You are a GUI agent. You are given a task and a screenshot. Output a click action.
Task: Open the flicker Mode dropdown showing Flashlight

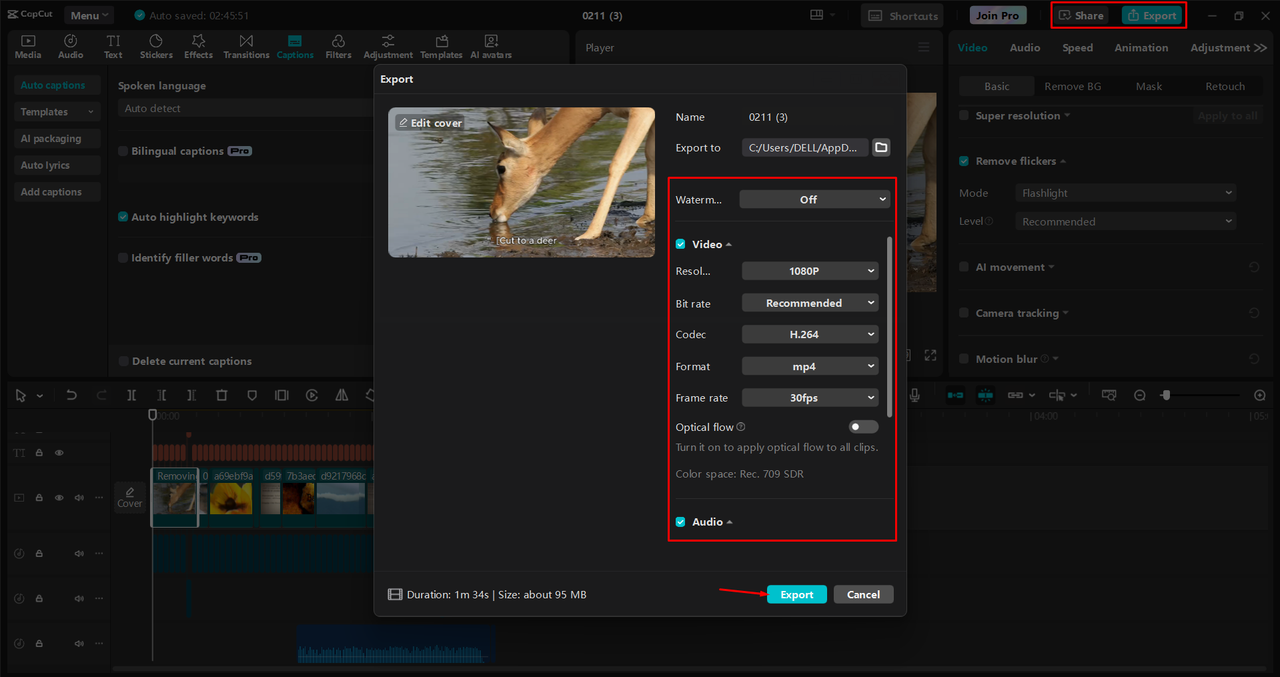point(1125,193)
